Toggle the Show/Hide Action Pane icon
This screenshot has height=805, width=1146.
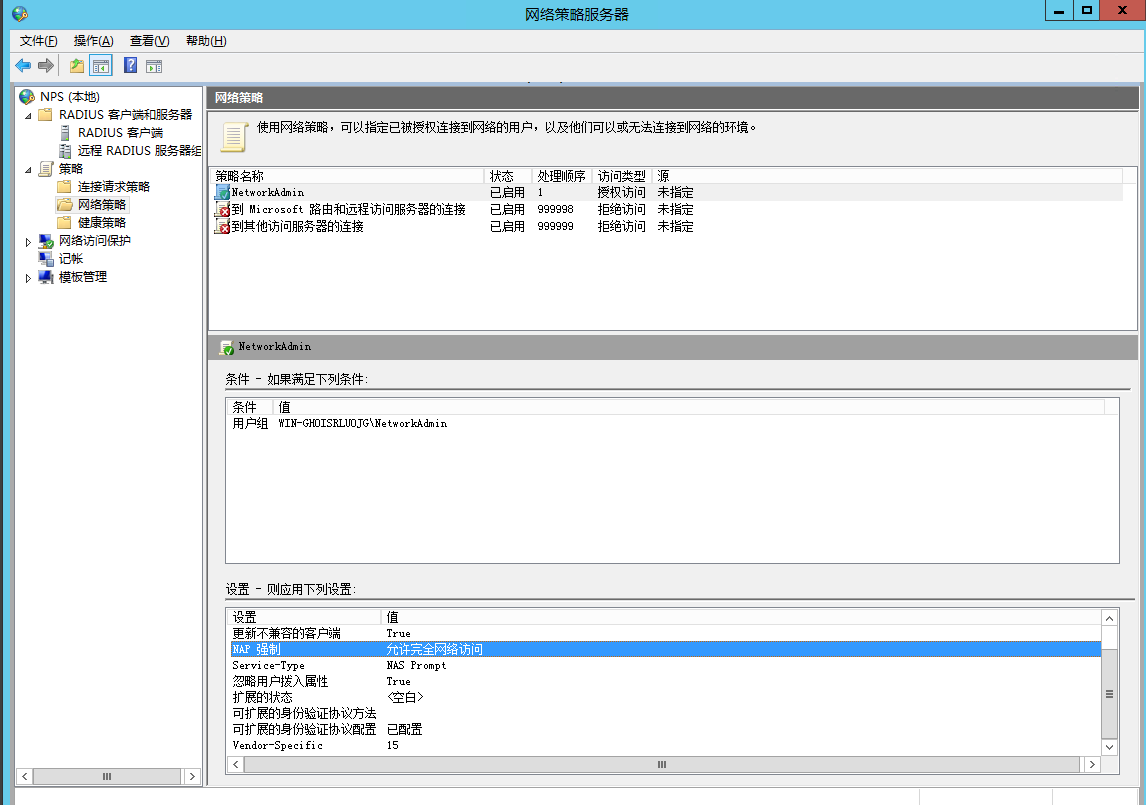pyautogui.click(x=153, y=66)
